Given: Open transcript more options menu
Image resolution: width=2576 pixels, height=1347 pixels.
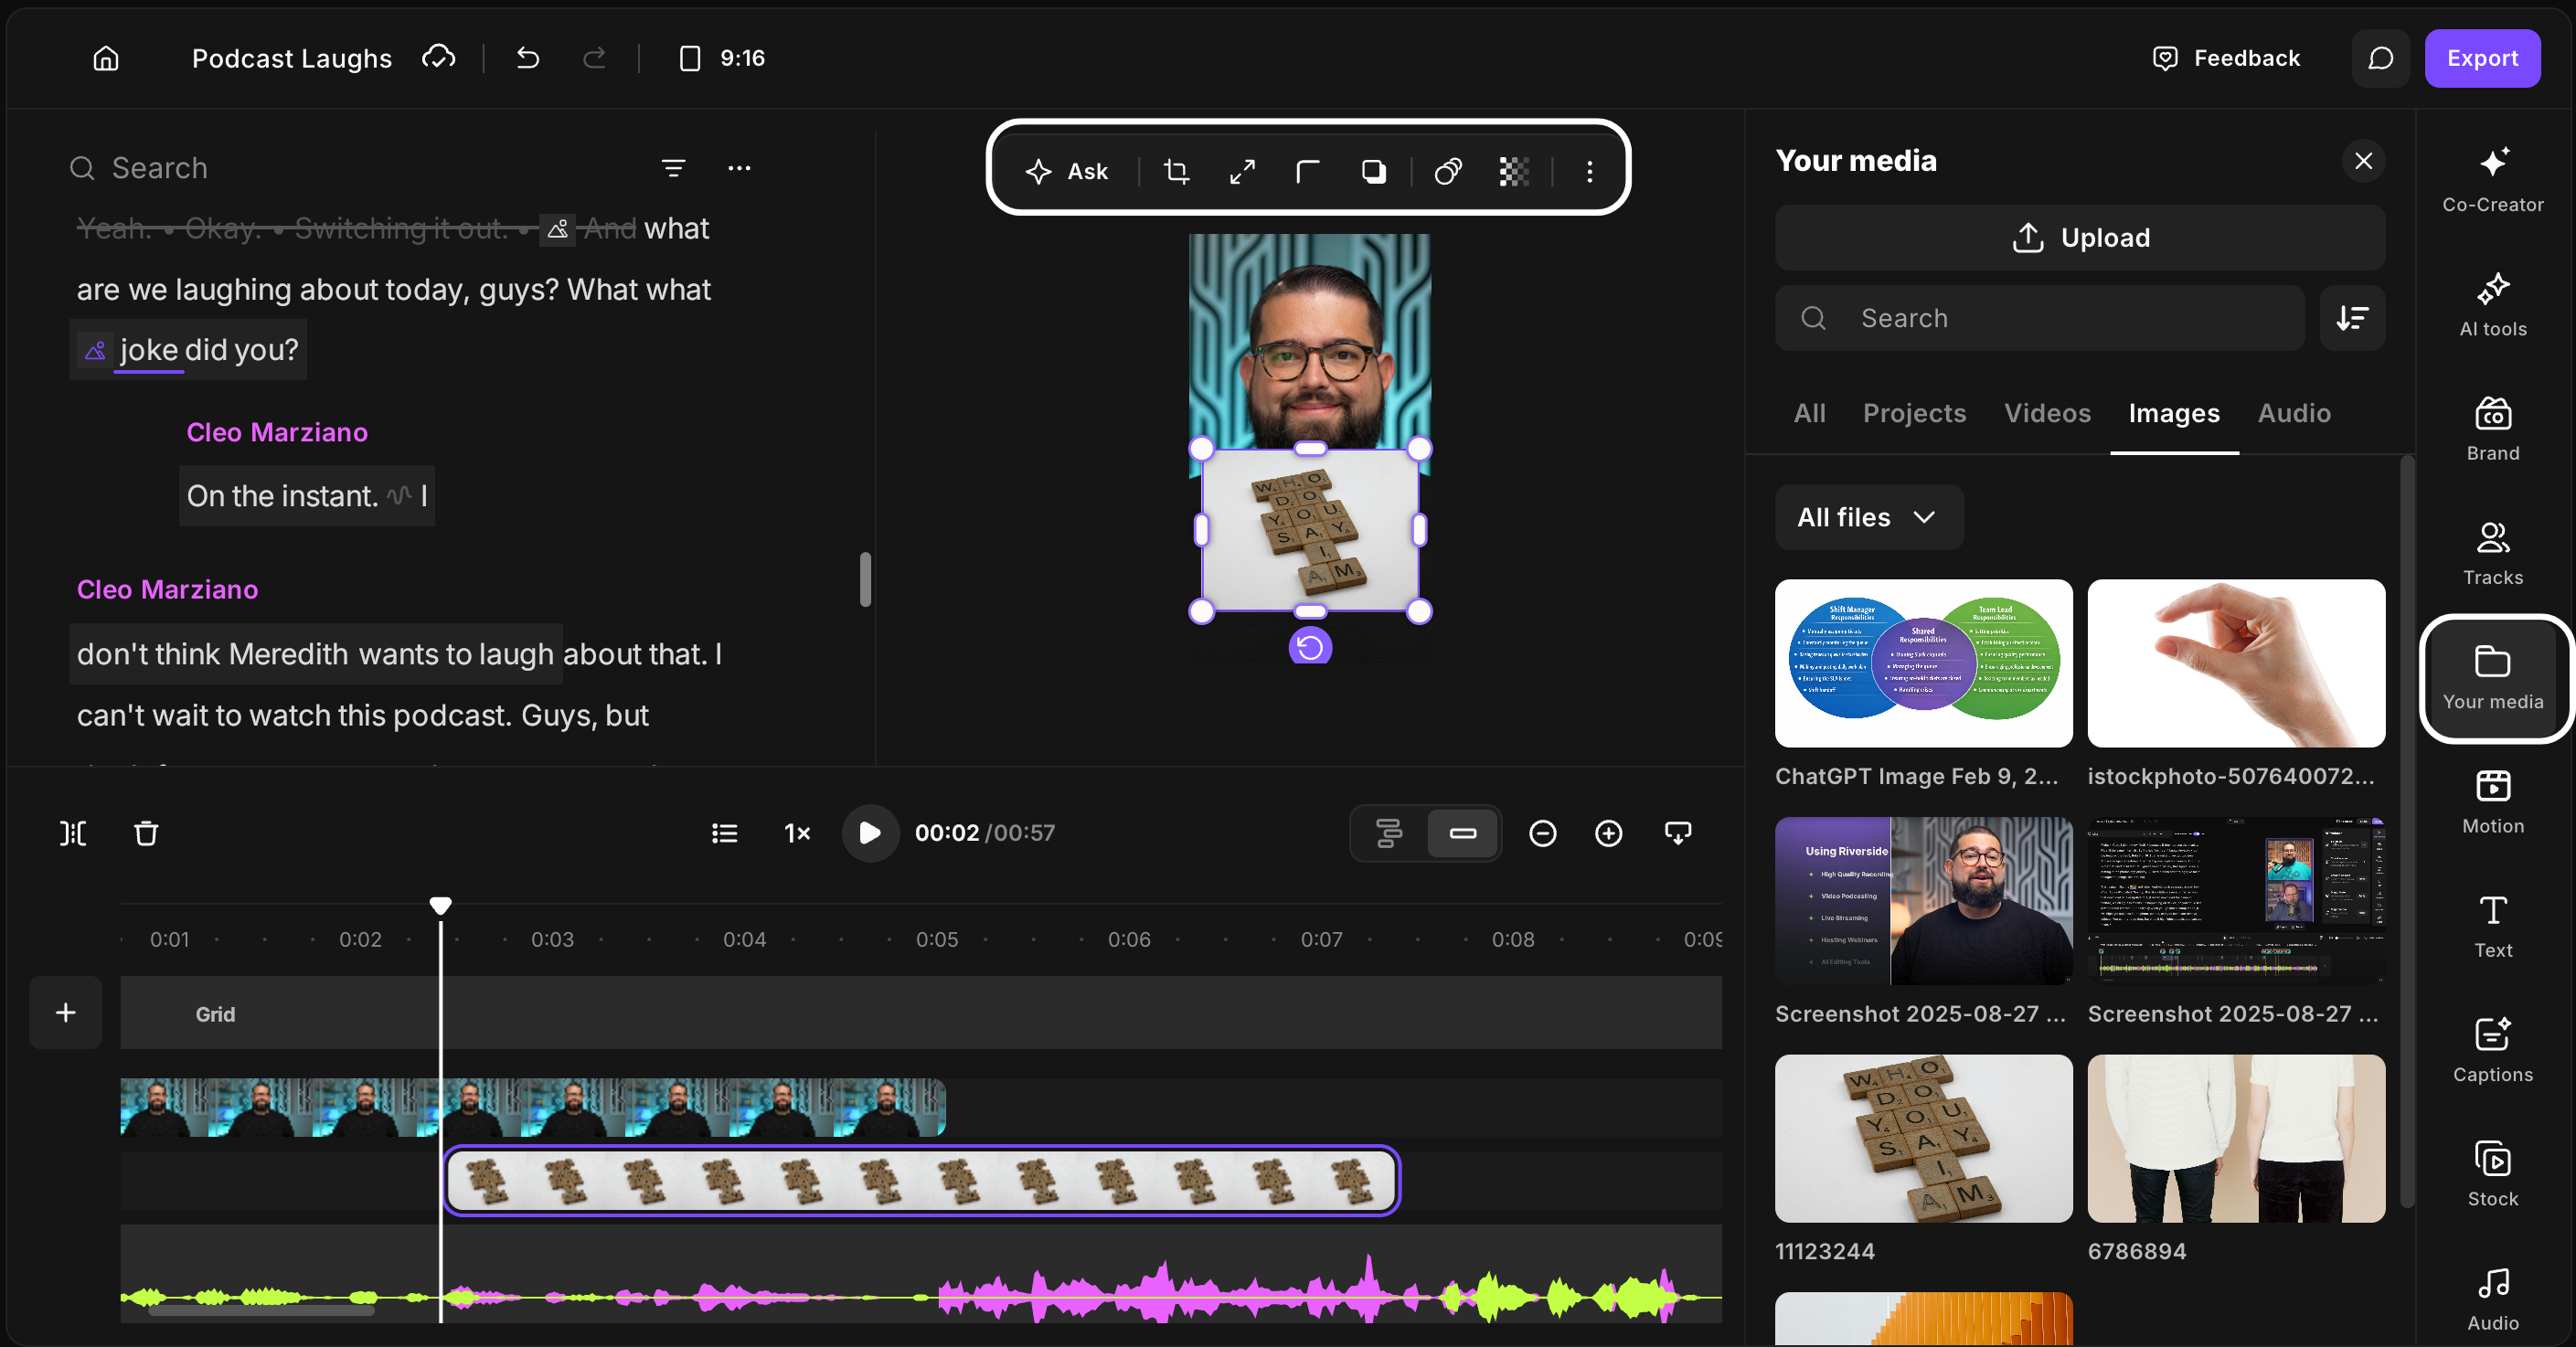Looking at the screenshot, I should click(x=739, y=168).
